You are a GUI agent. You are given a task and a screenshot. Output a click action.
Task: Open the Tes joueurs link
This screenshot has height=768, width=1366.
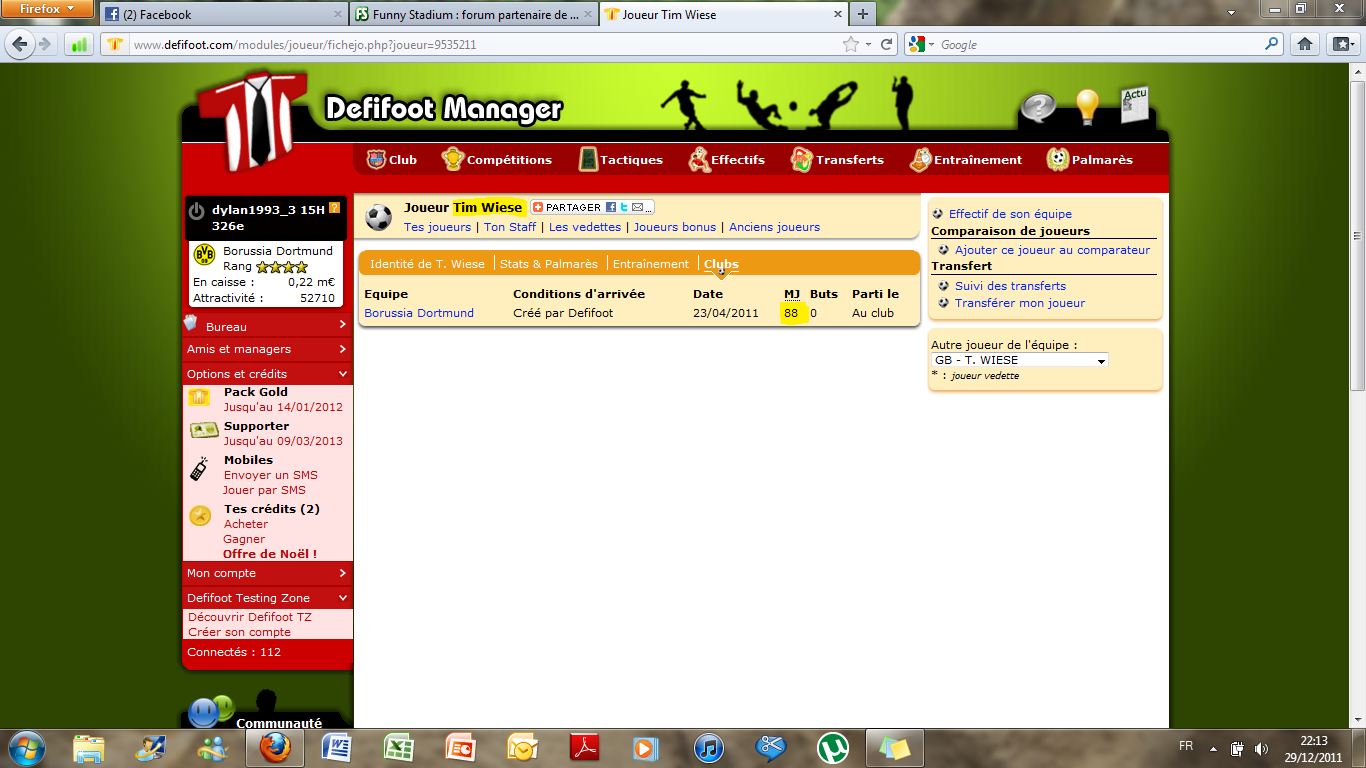pos(437,227)
